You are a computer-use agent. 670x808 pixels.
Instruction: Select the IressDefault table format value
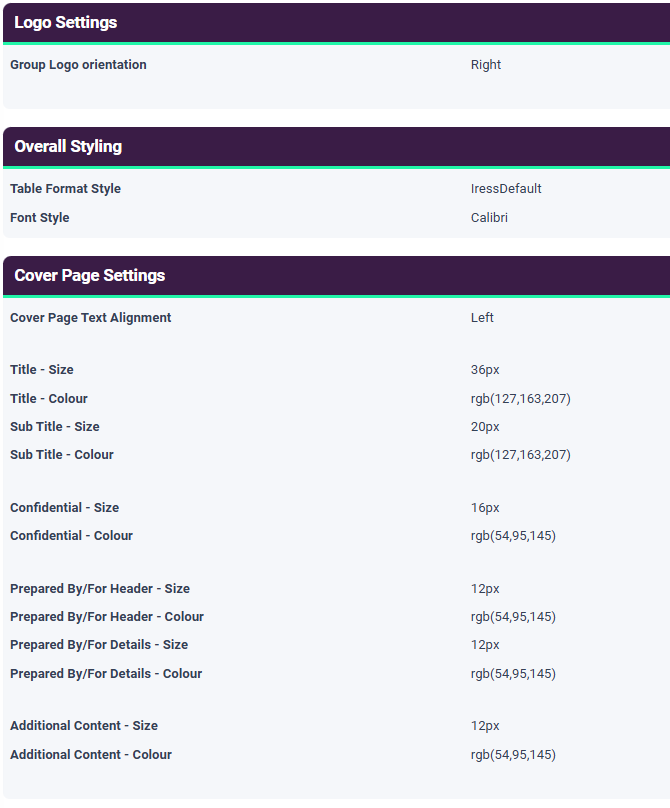(506, 189)
